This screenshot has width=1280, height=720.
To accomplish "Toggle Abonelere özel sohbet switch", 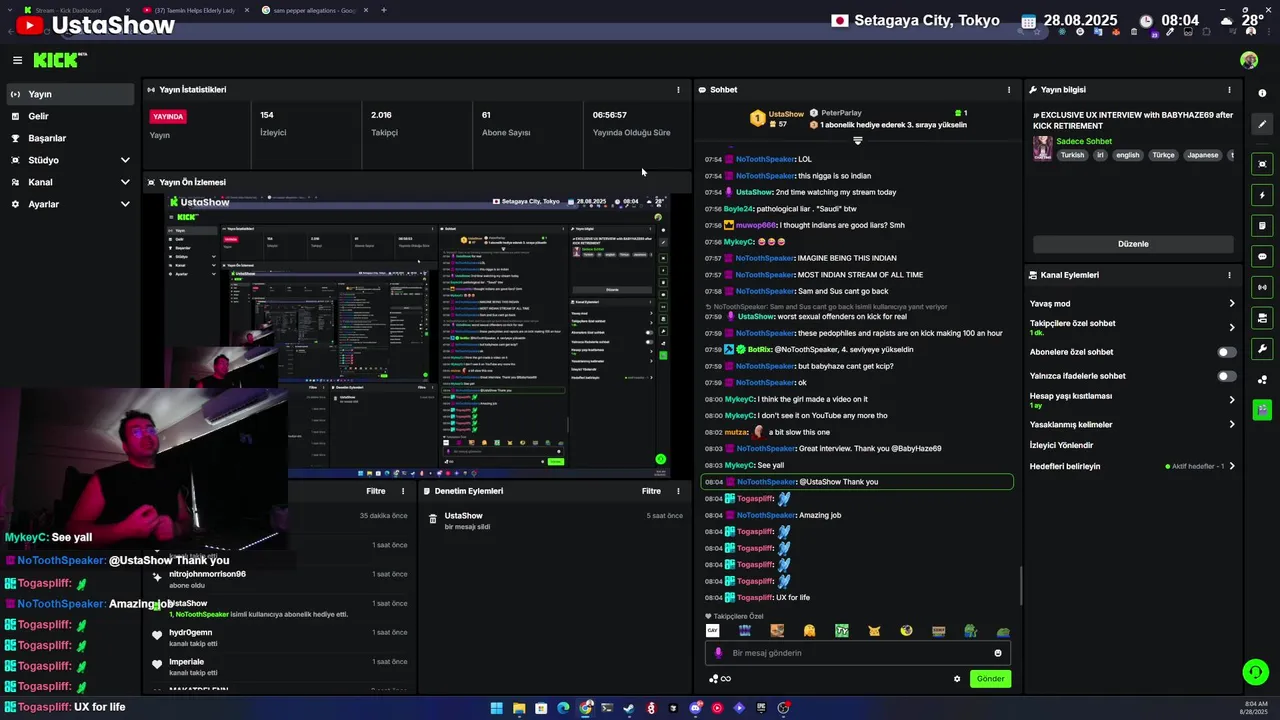I will point(1226,352).
